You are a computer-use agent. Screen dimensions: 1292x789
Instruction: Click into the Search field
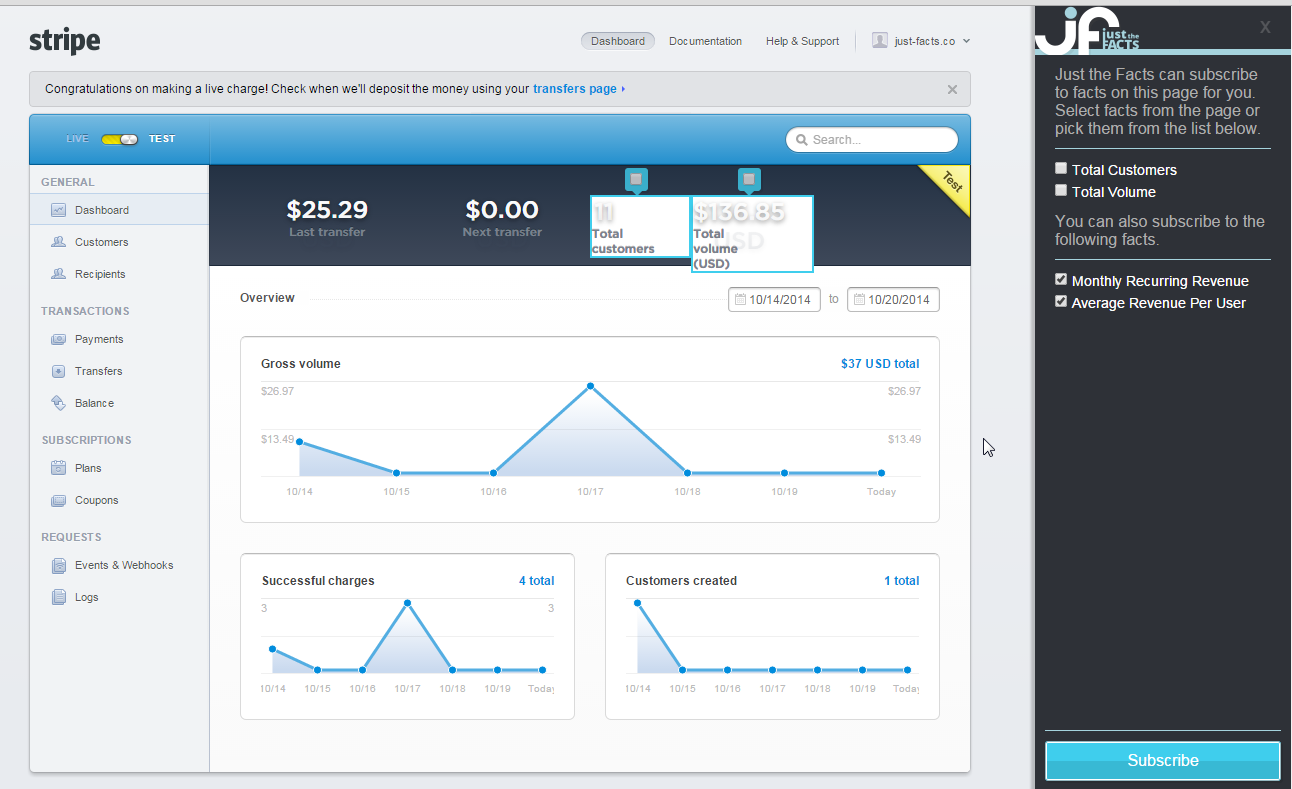(872, 140)
